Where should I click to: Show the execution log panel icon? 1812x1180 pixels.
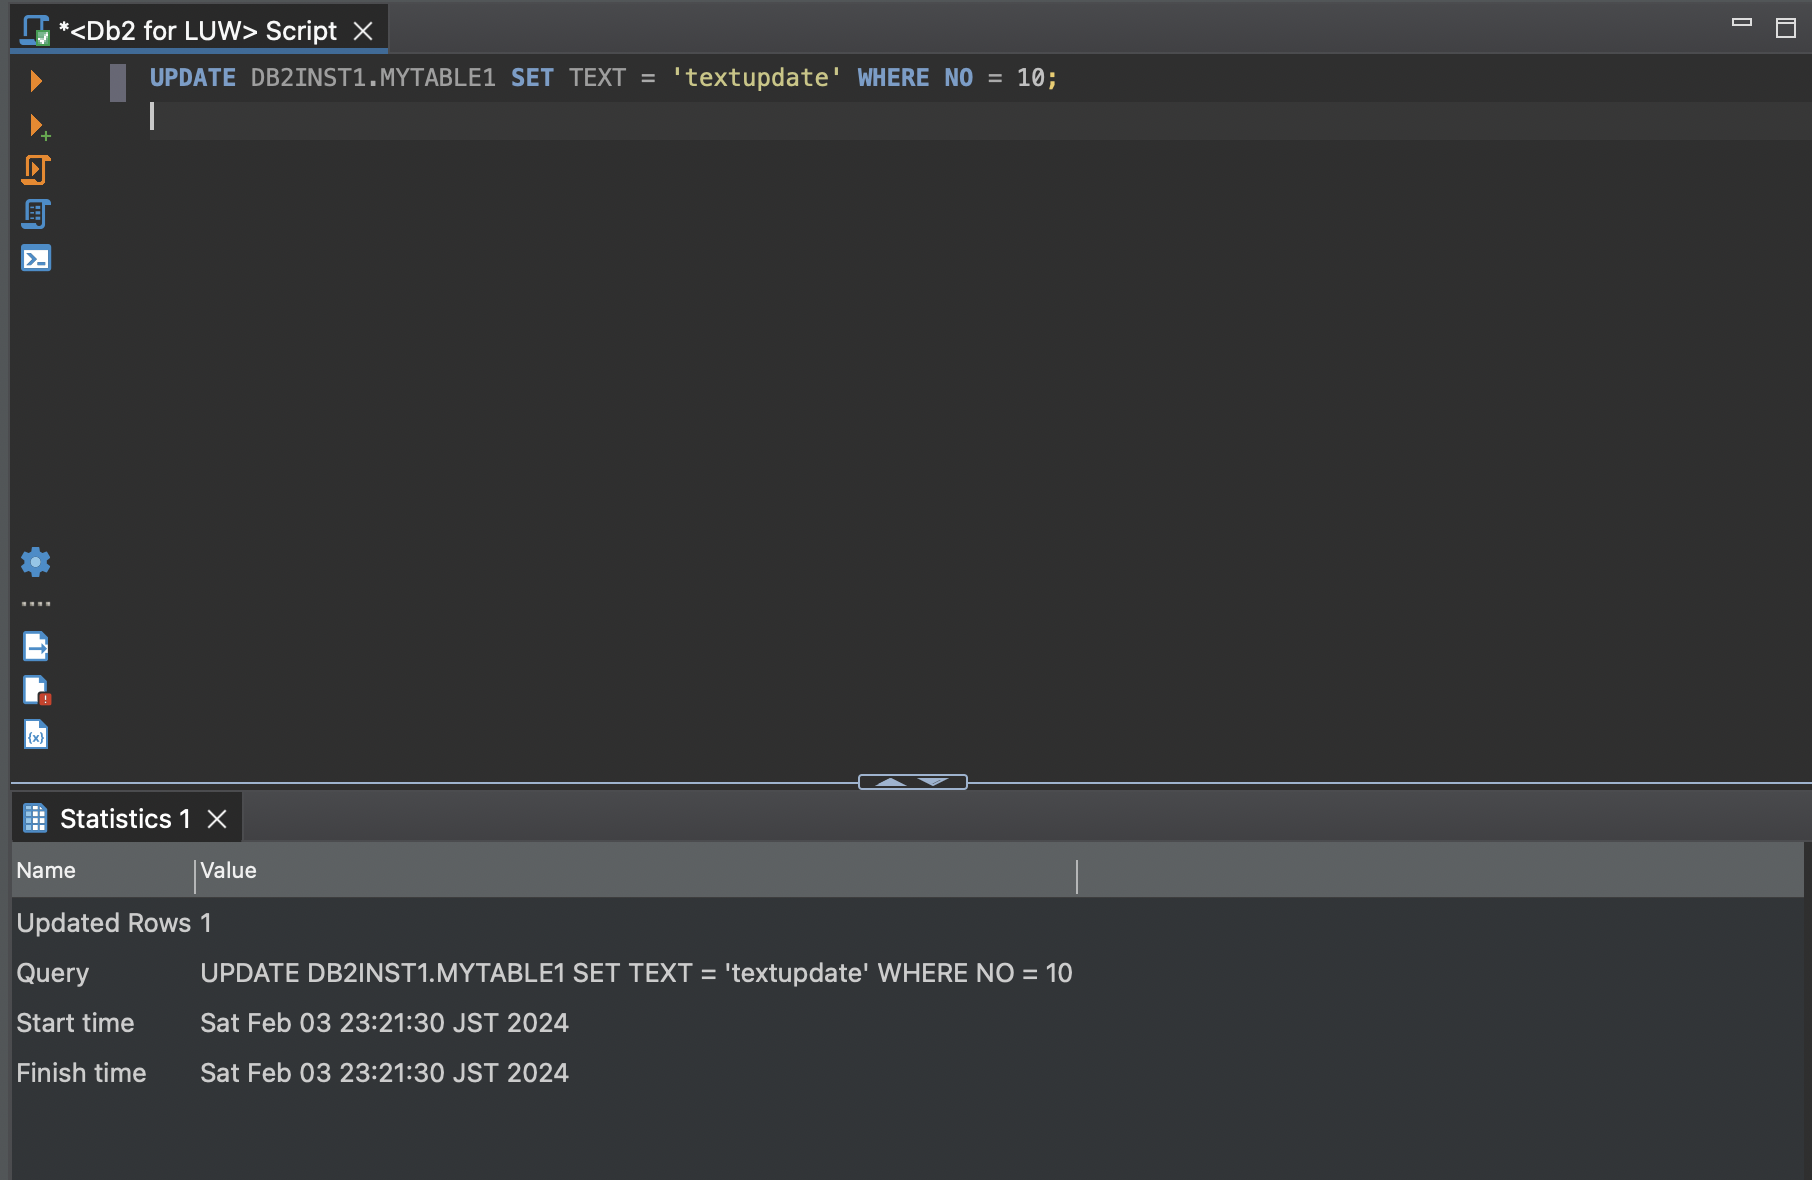point(37,691)
